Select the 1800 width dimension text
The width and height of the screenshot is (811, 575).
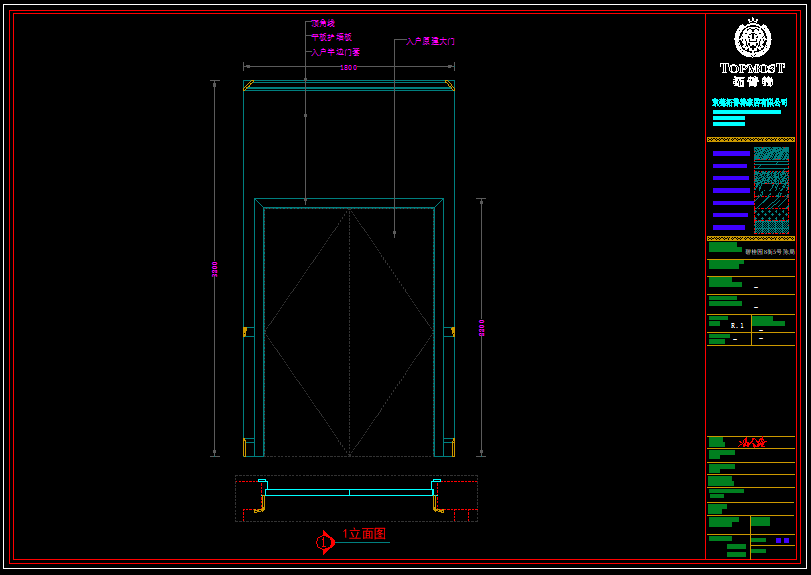(x=348, y=67)
